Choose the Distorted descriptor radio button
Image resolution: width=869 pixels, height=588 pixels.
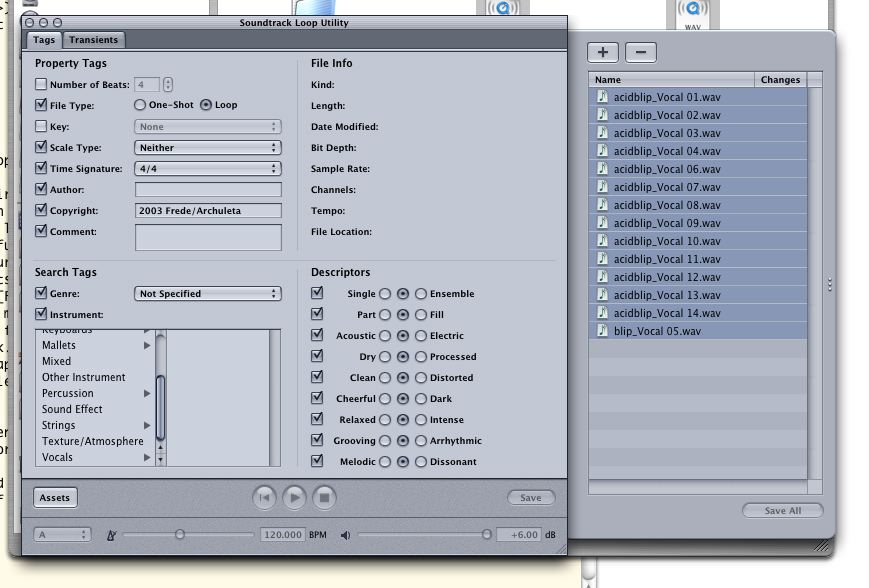[421, 378]
